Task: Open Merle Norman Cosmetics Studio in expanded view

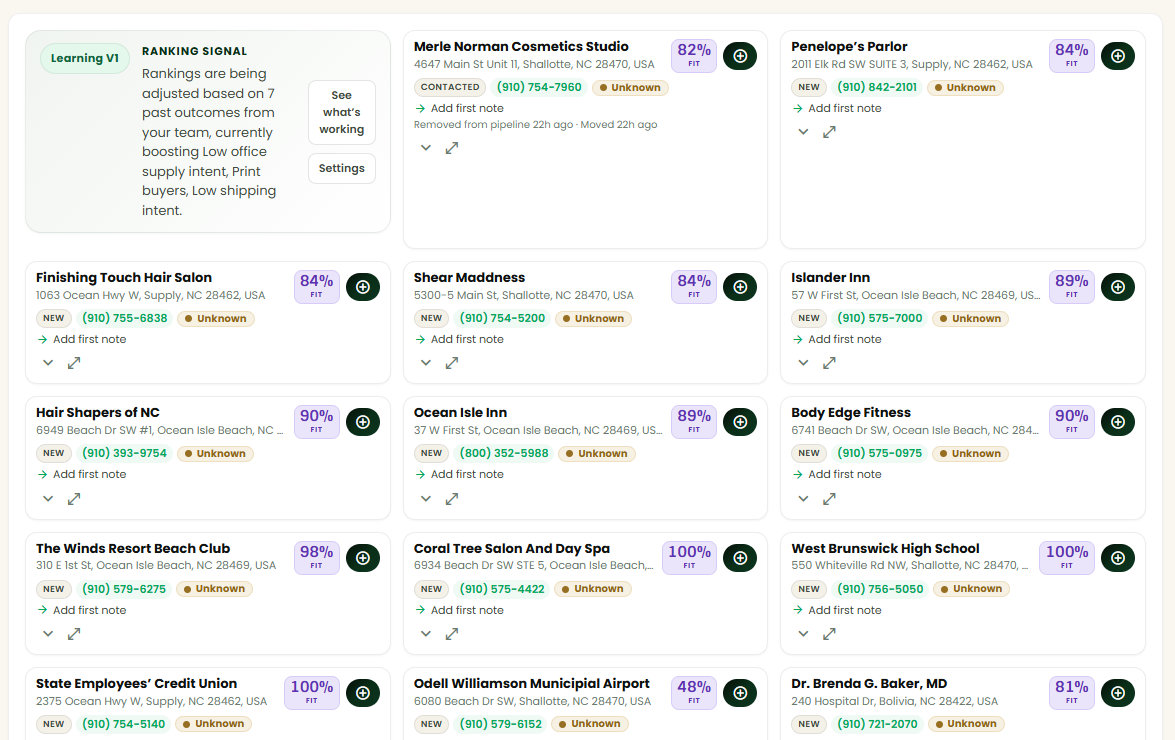Action: (x=452, y=148)
